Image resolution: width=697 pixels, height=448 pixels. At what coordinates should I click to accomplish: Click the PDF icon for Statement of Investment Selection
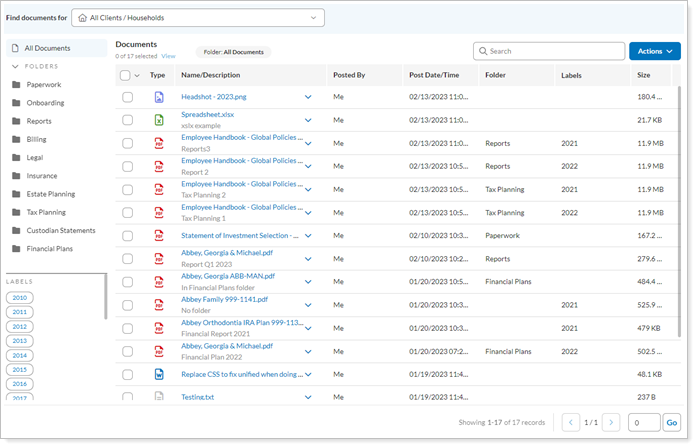click(x=158, y=235)
